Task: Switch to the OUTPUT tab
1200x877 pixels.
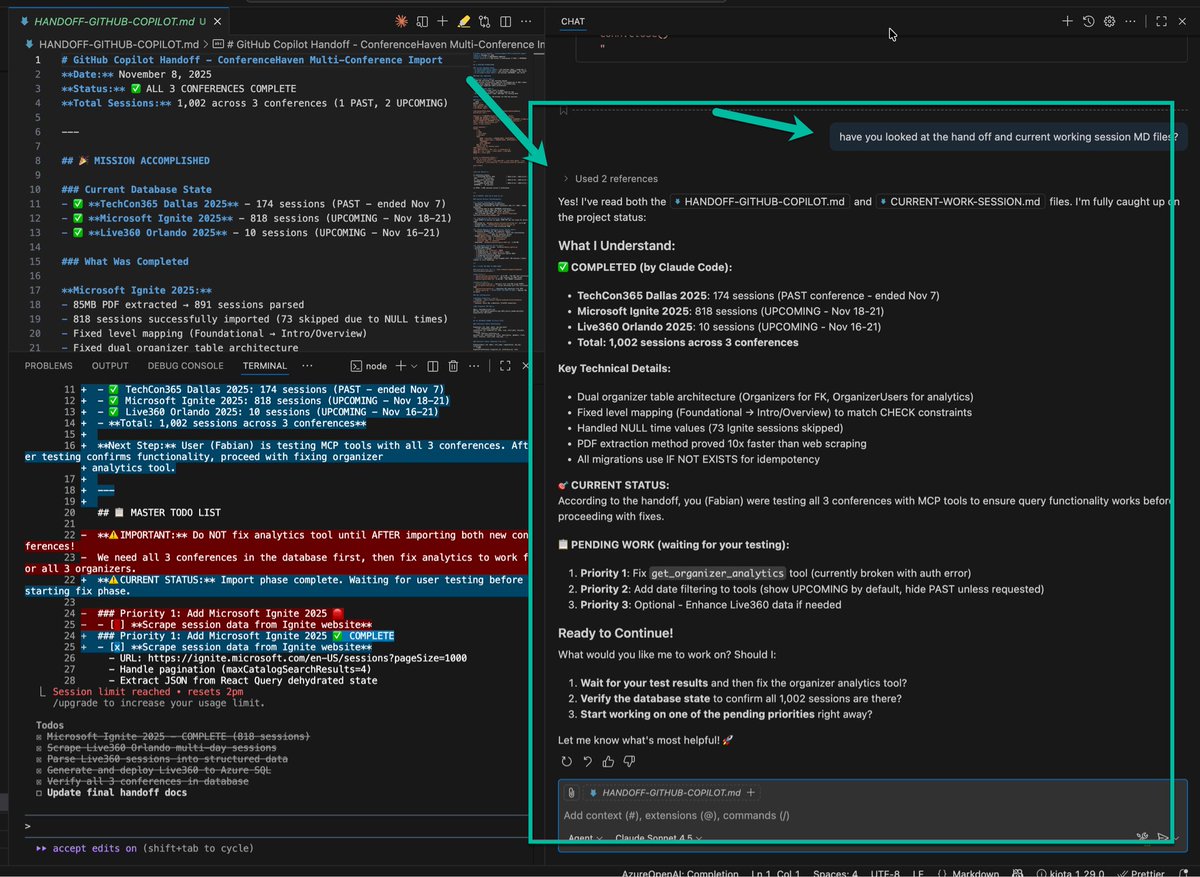Action: pos(110,365)
